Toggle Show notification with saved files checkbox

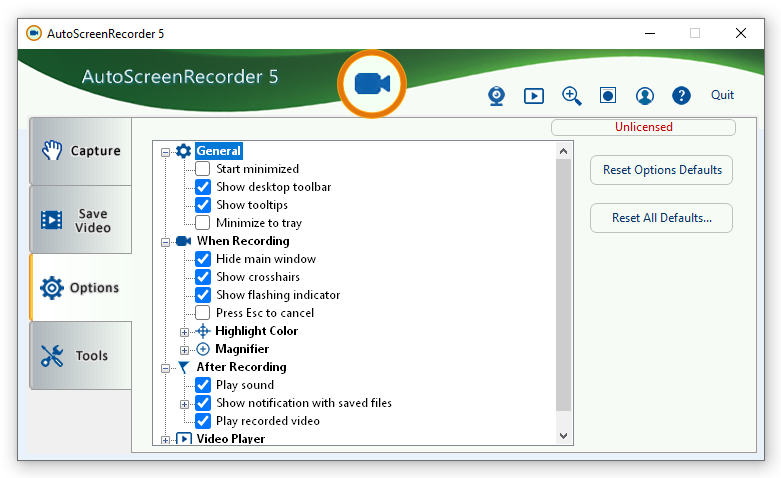[x=203, y=403]
